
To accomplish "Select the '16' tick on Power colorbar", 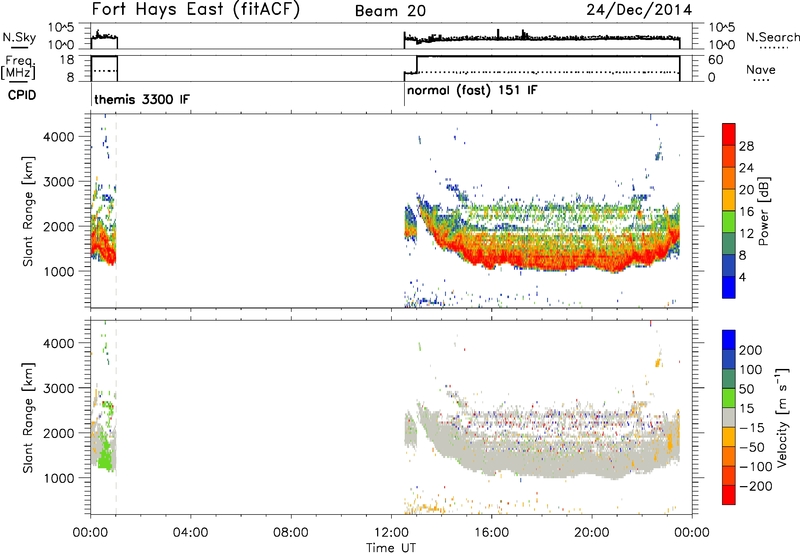I will point(746,212).
